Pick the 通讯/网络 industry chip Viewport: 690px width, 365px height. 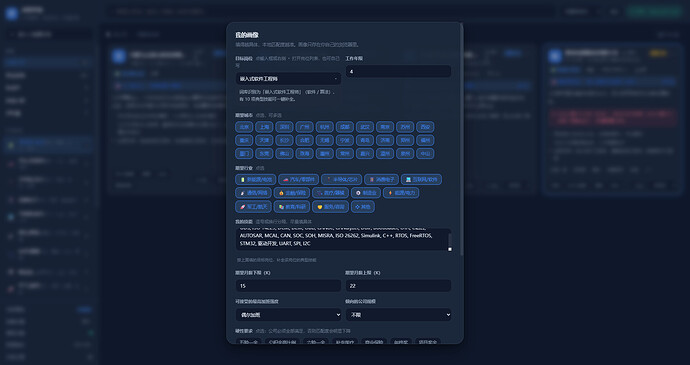click(x=253, y=193)
